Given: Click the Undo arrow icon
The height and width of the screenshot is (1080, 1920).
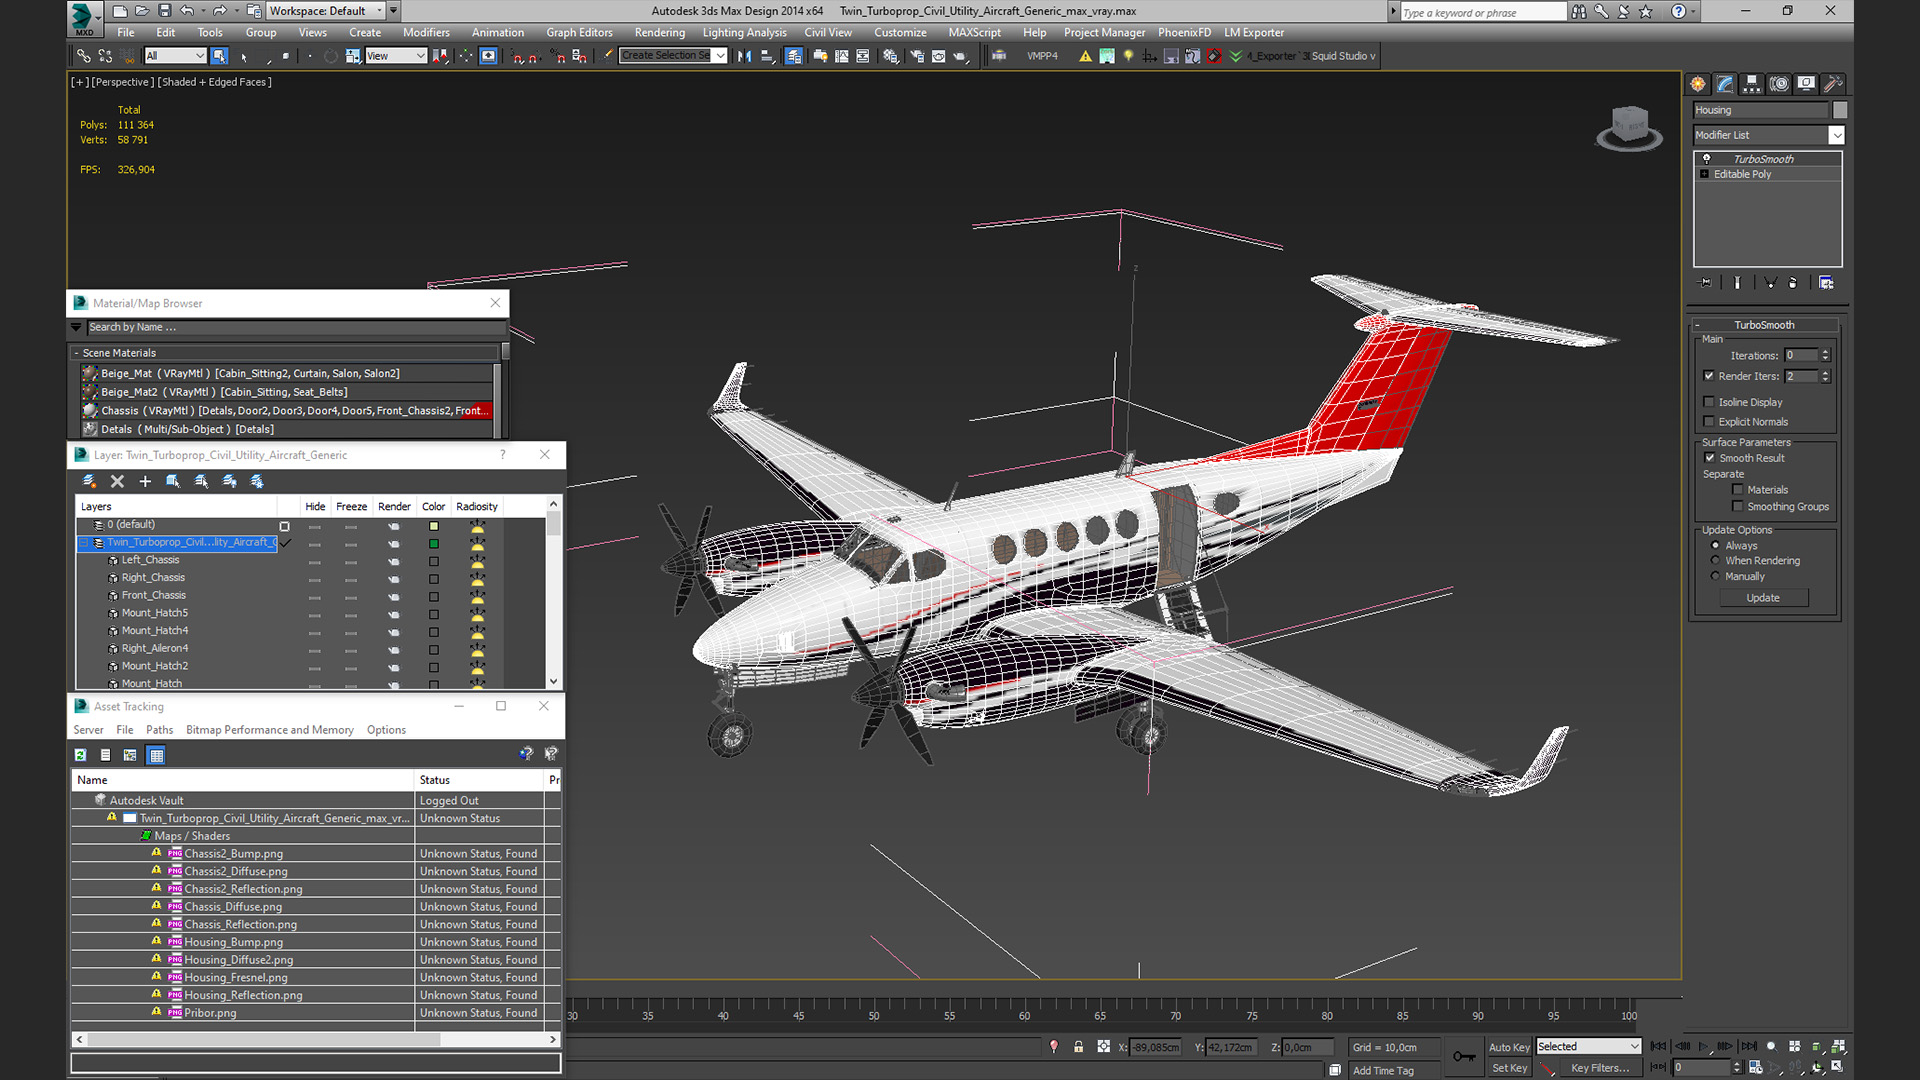Looking at the screenshot, I should point(187,11).
